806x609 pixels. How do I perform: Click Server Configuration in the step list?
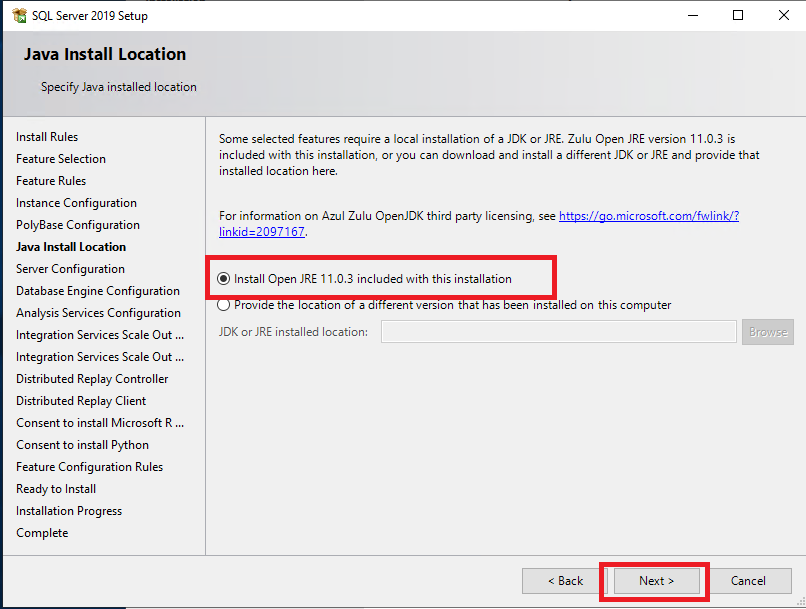pos(70,269)
